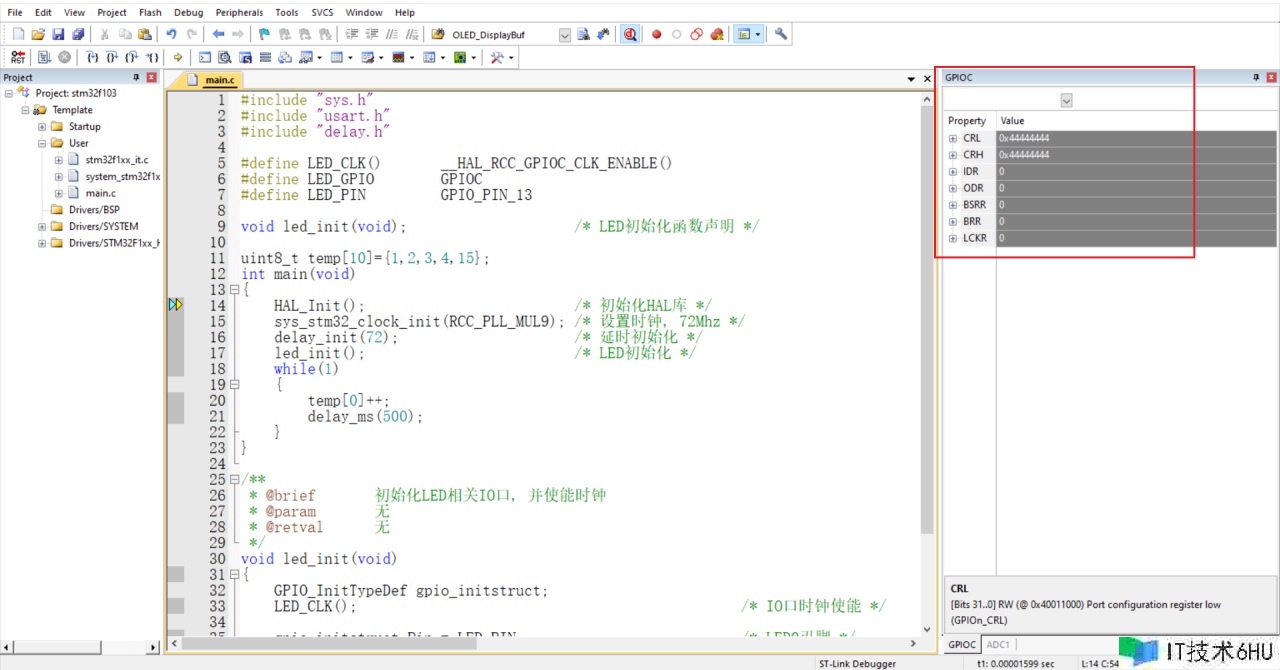Click the Step Over debug icon
1280x670 pixels.
point(112,58)
